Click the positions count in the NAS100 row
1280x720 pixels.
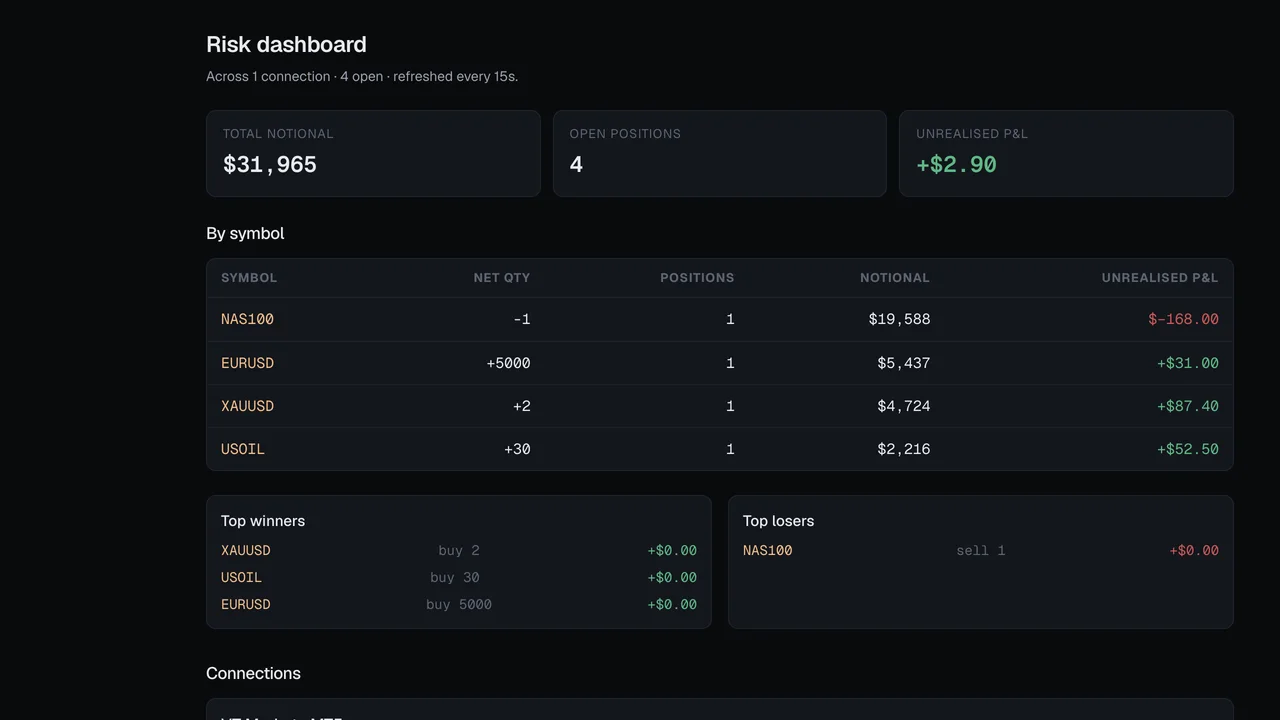coord(730,319)
